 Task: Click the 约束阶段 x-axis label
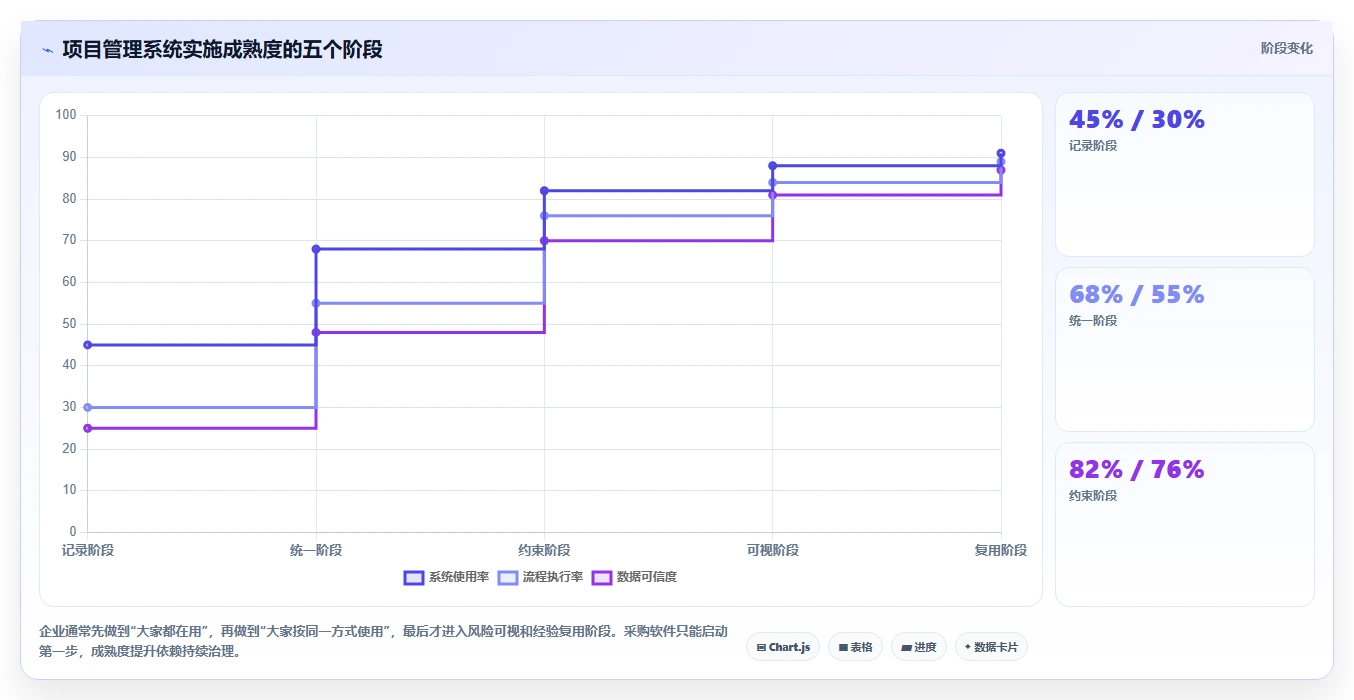(544, 550)
